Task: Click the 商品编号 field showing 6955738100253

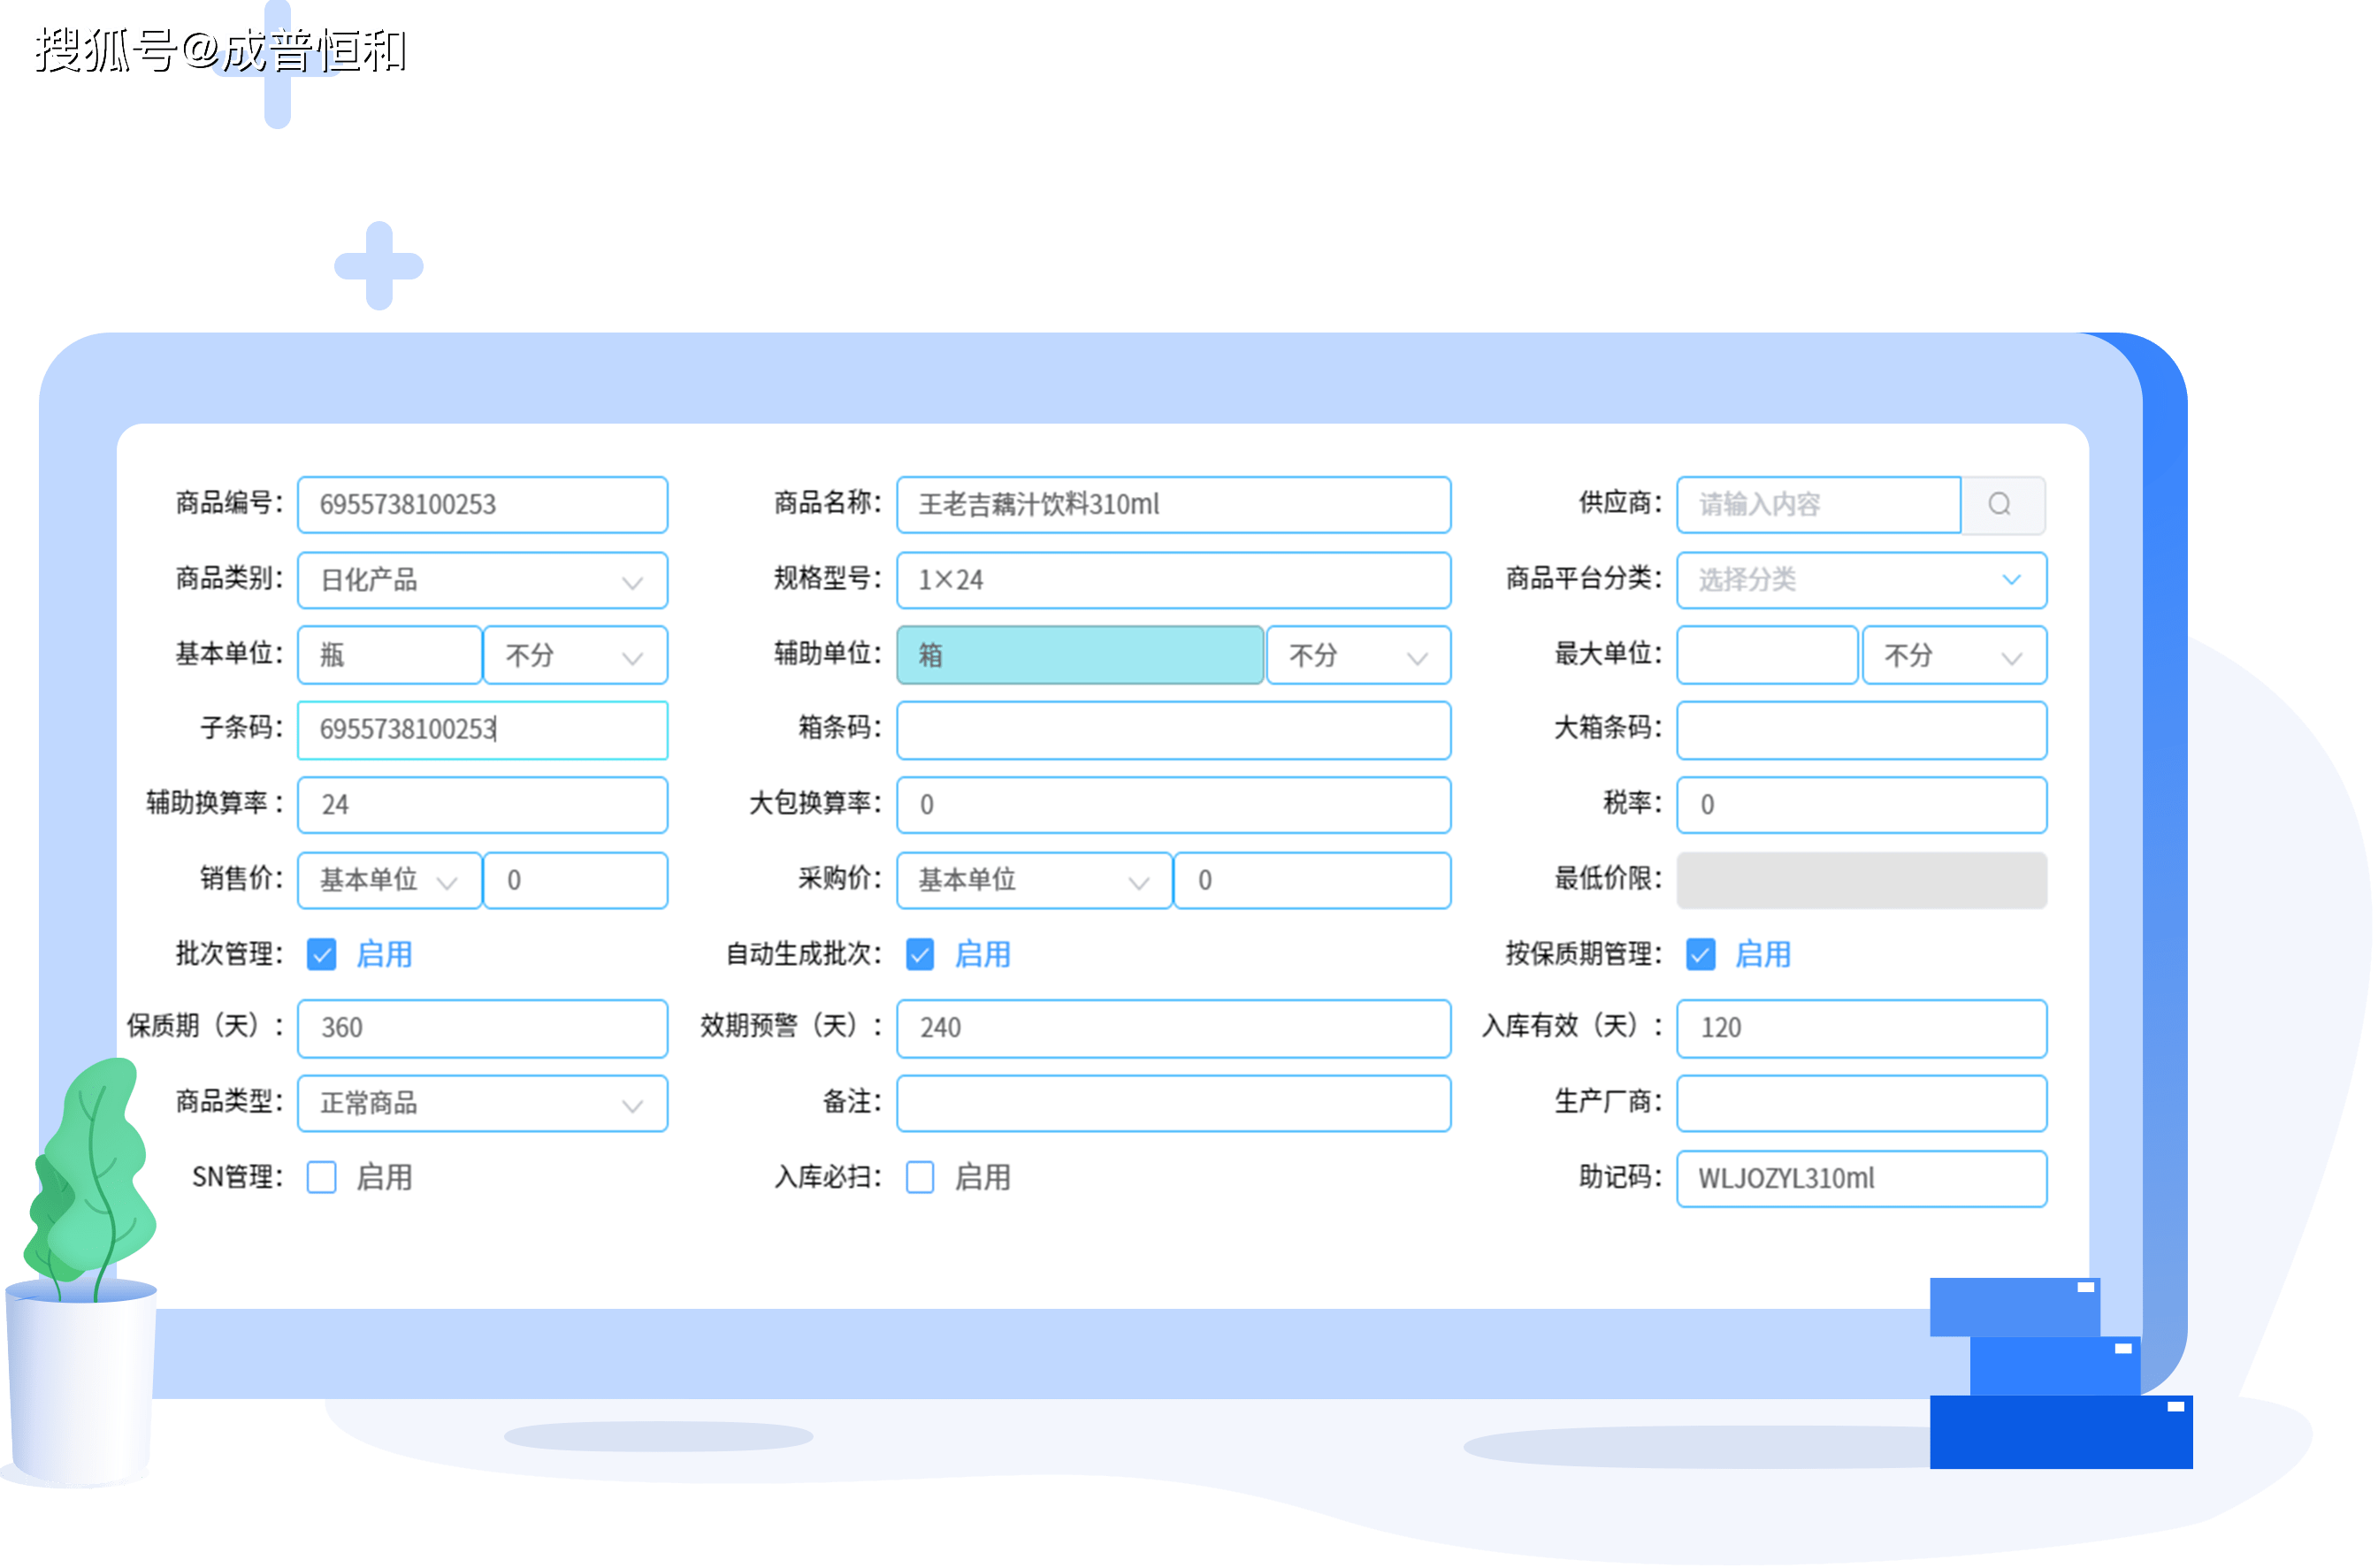Action: [483, 505]
